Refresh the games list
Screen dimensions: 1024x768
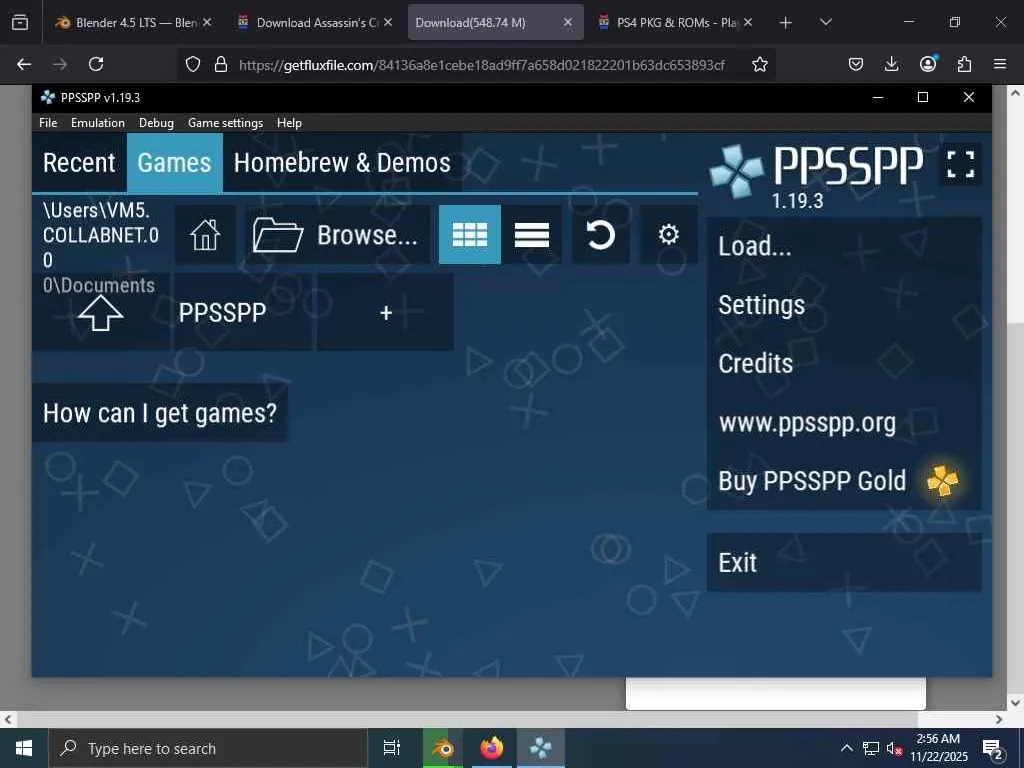click(x=600, y=234)
